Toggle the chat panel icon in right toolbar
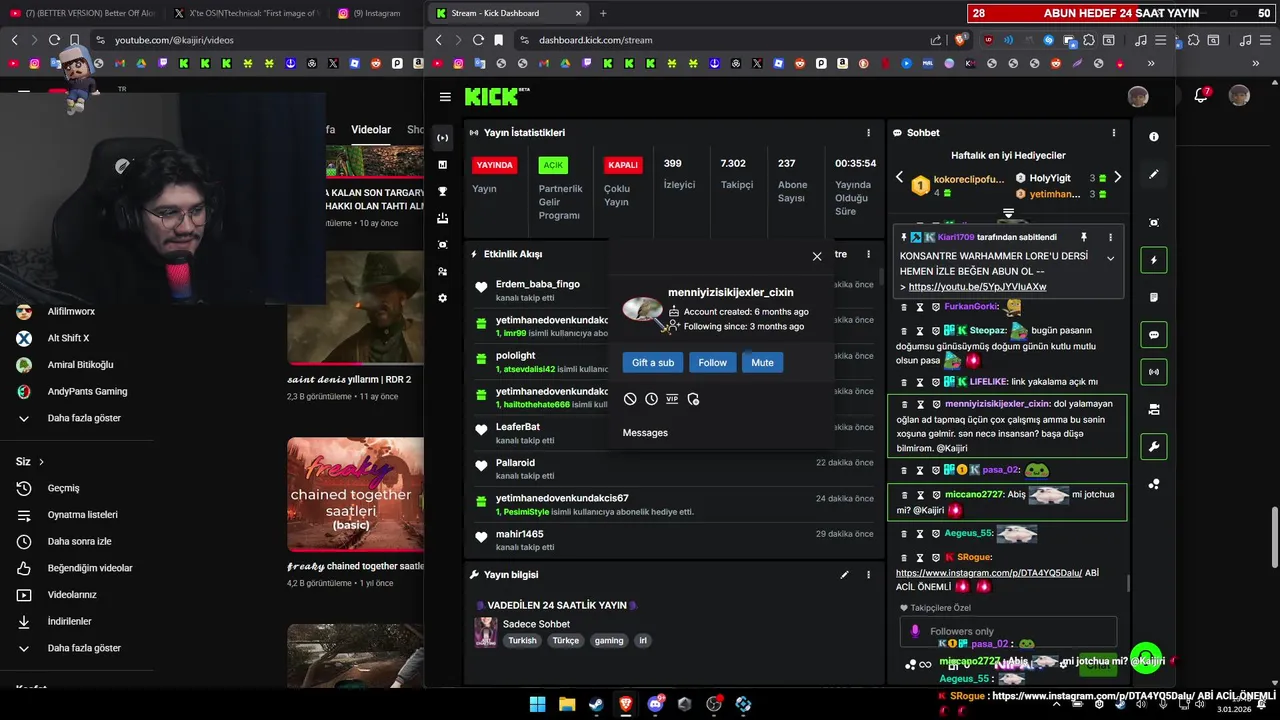The height and width of the screenshot is (720, 1280). (x=1154, y=335)
